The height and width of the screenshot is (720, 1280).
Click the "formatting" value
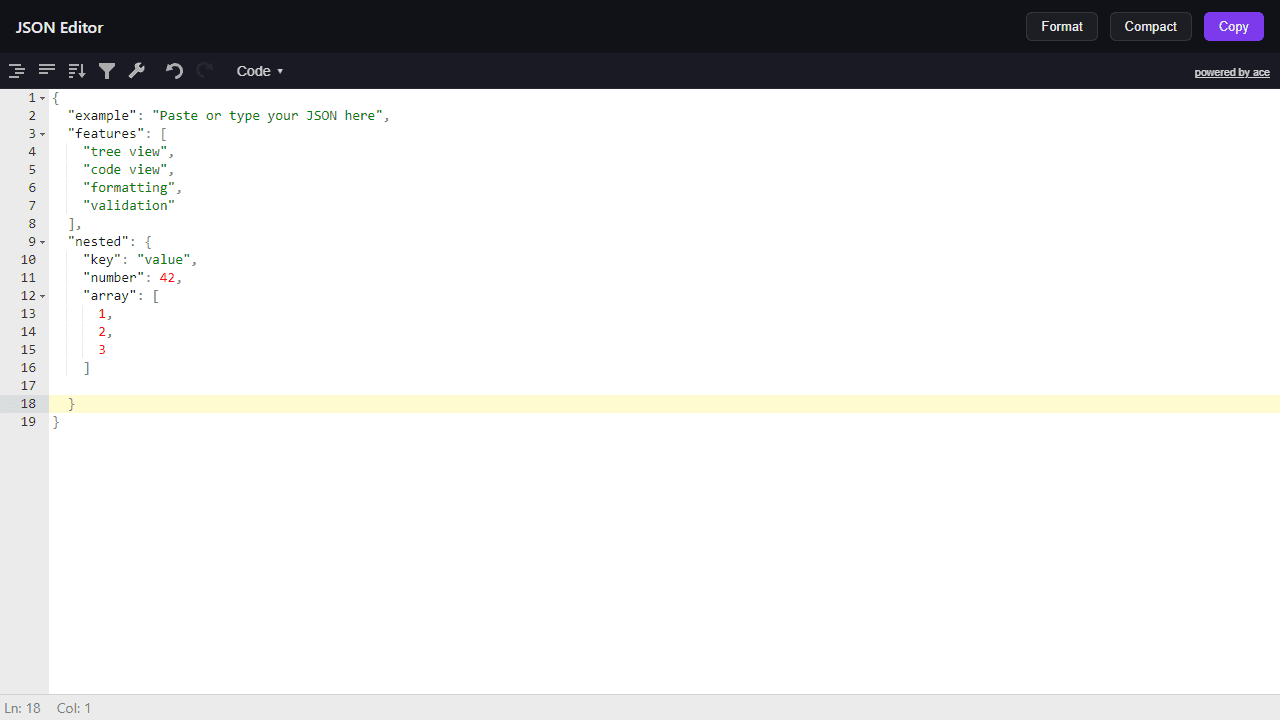click(x=129, y=188)
